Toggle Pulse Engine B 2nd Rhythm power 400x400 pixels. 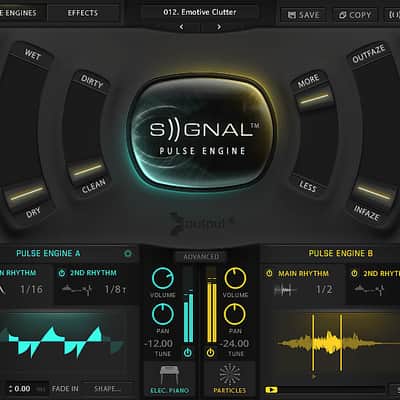click(354, 273)
